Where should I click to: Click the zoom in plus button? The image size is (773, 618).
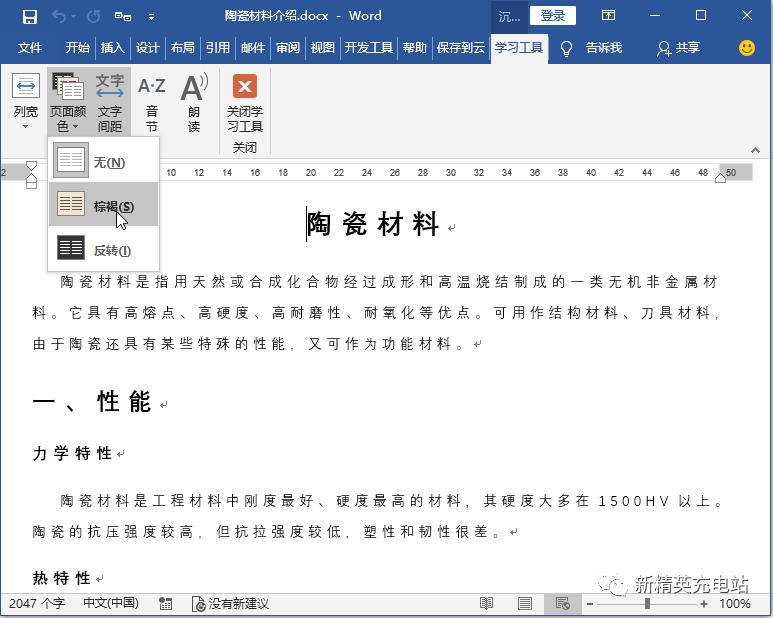coord(704,604)
